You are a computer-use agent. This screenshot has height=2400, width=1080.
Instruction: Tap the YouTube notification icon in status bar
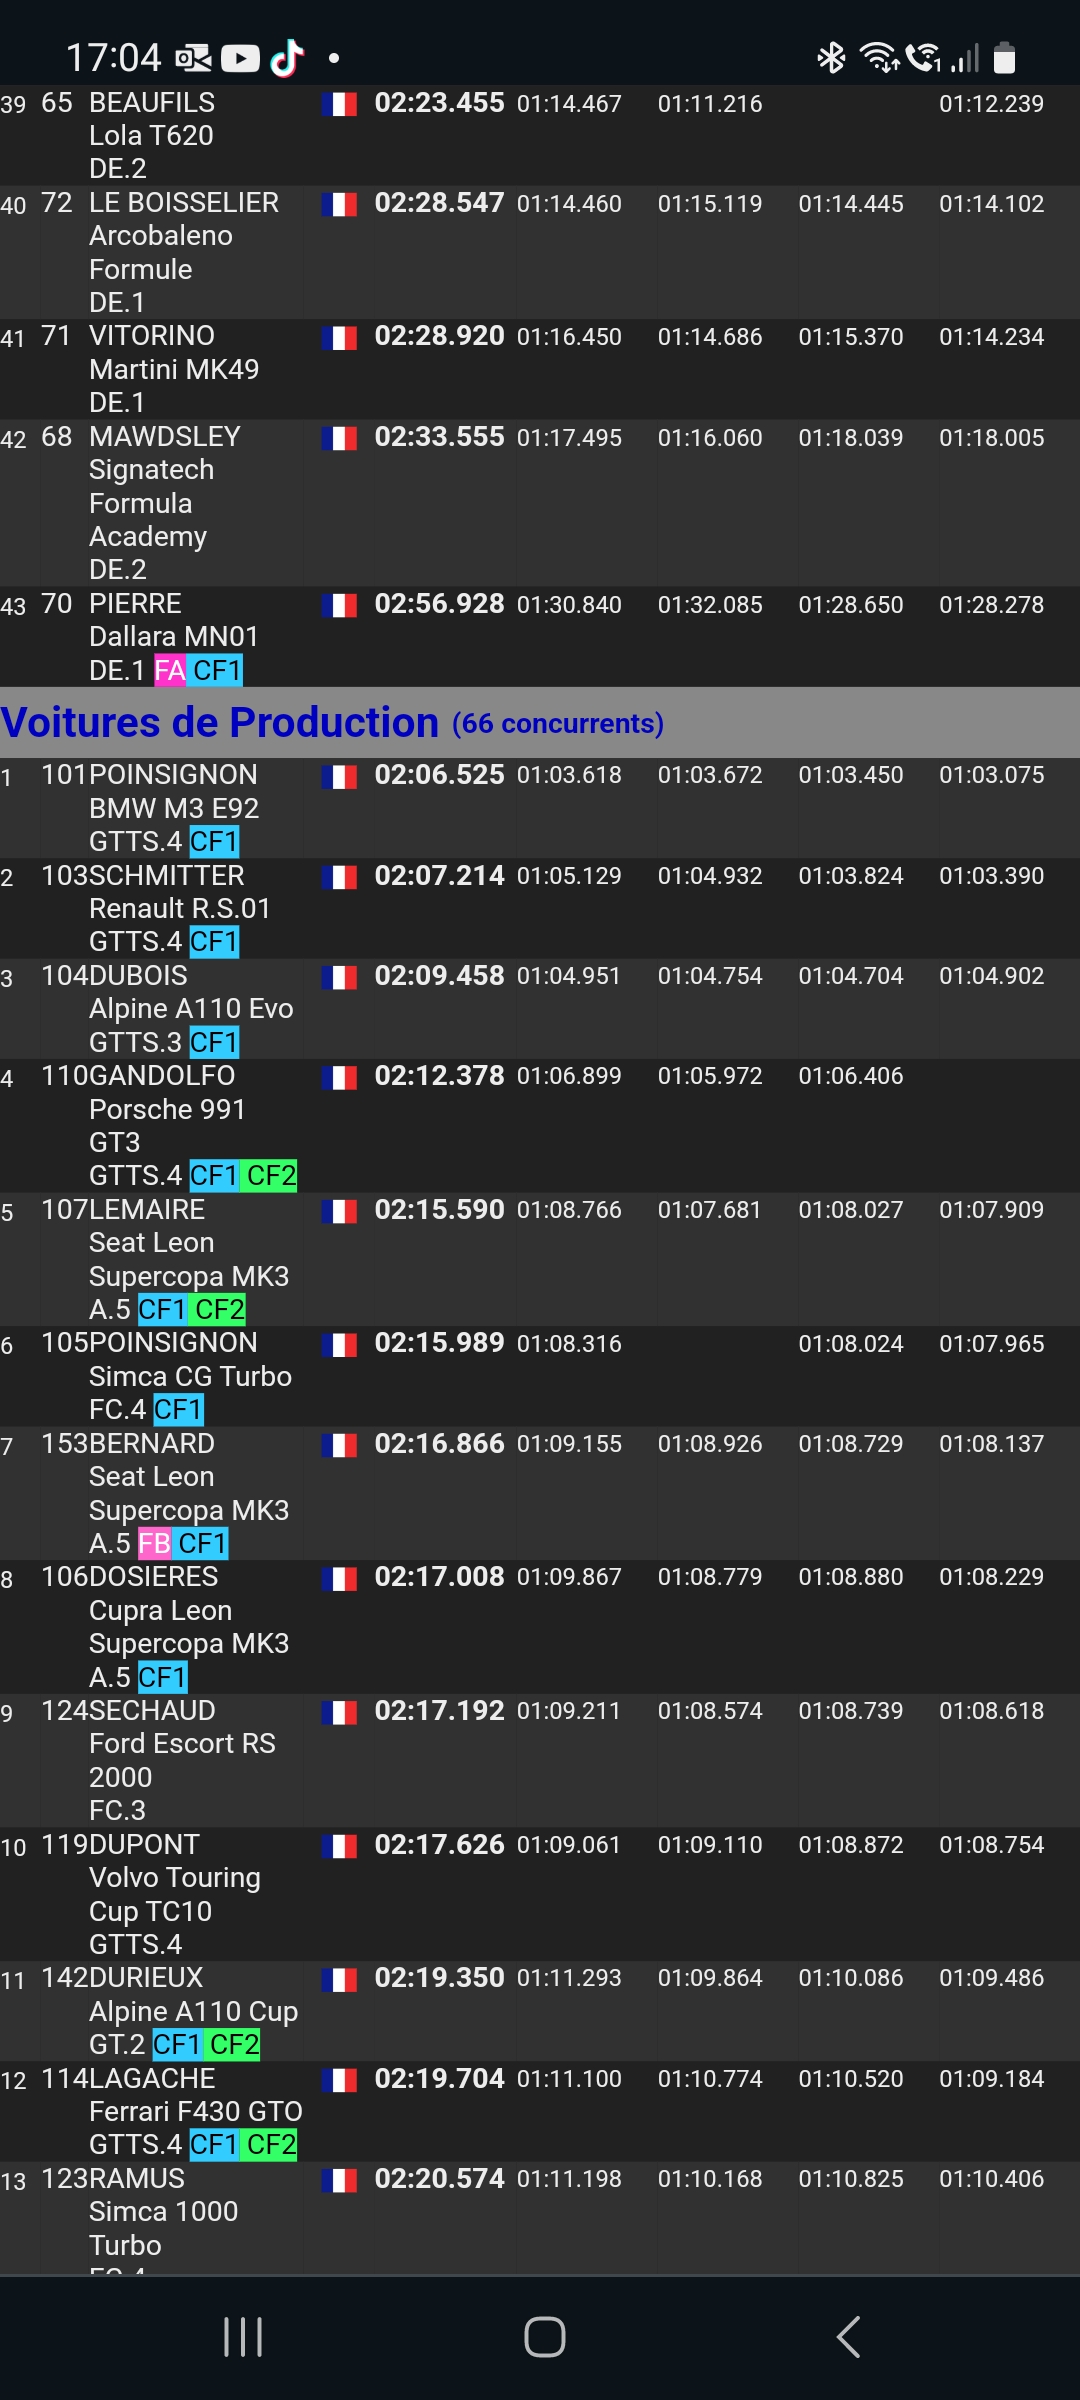pos(240,59)
